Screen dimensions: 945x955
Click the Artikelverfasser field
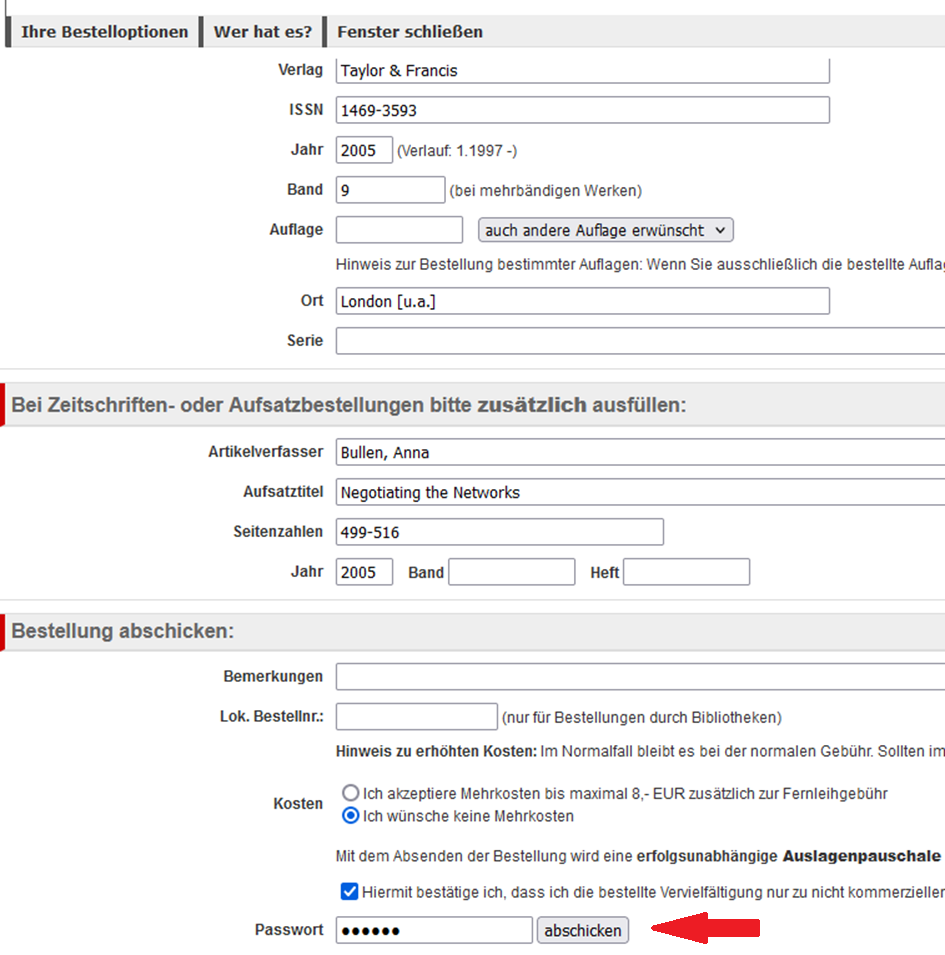coord(640,452)
